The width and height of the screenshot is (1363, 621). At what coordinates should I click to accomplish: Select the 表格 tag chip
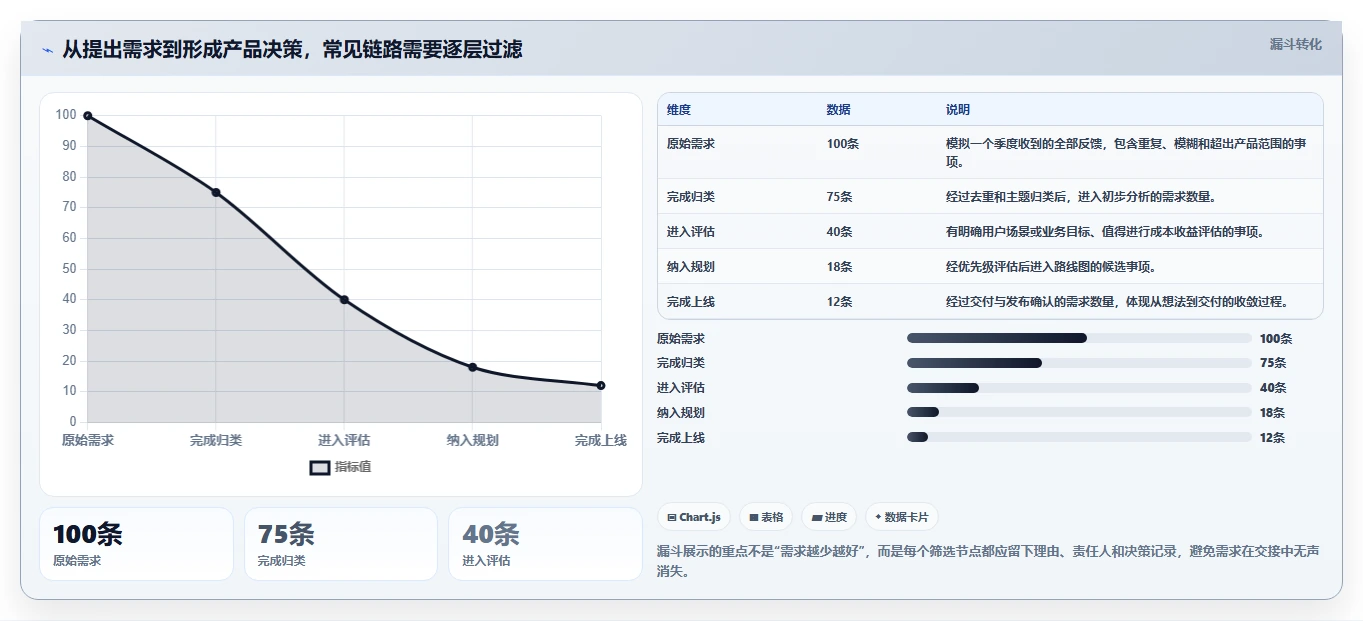766,517
